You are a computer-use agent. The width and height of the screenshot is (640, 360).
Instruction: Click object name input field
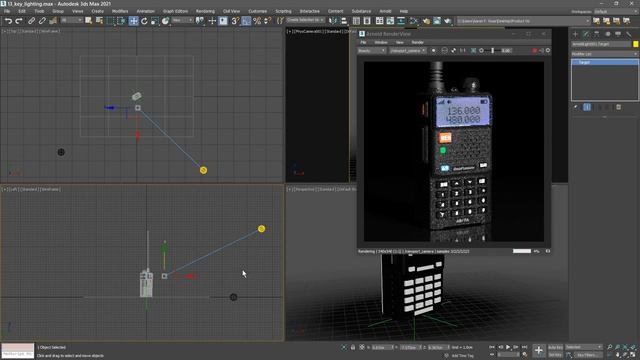click(601, 44)
